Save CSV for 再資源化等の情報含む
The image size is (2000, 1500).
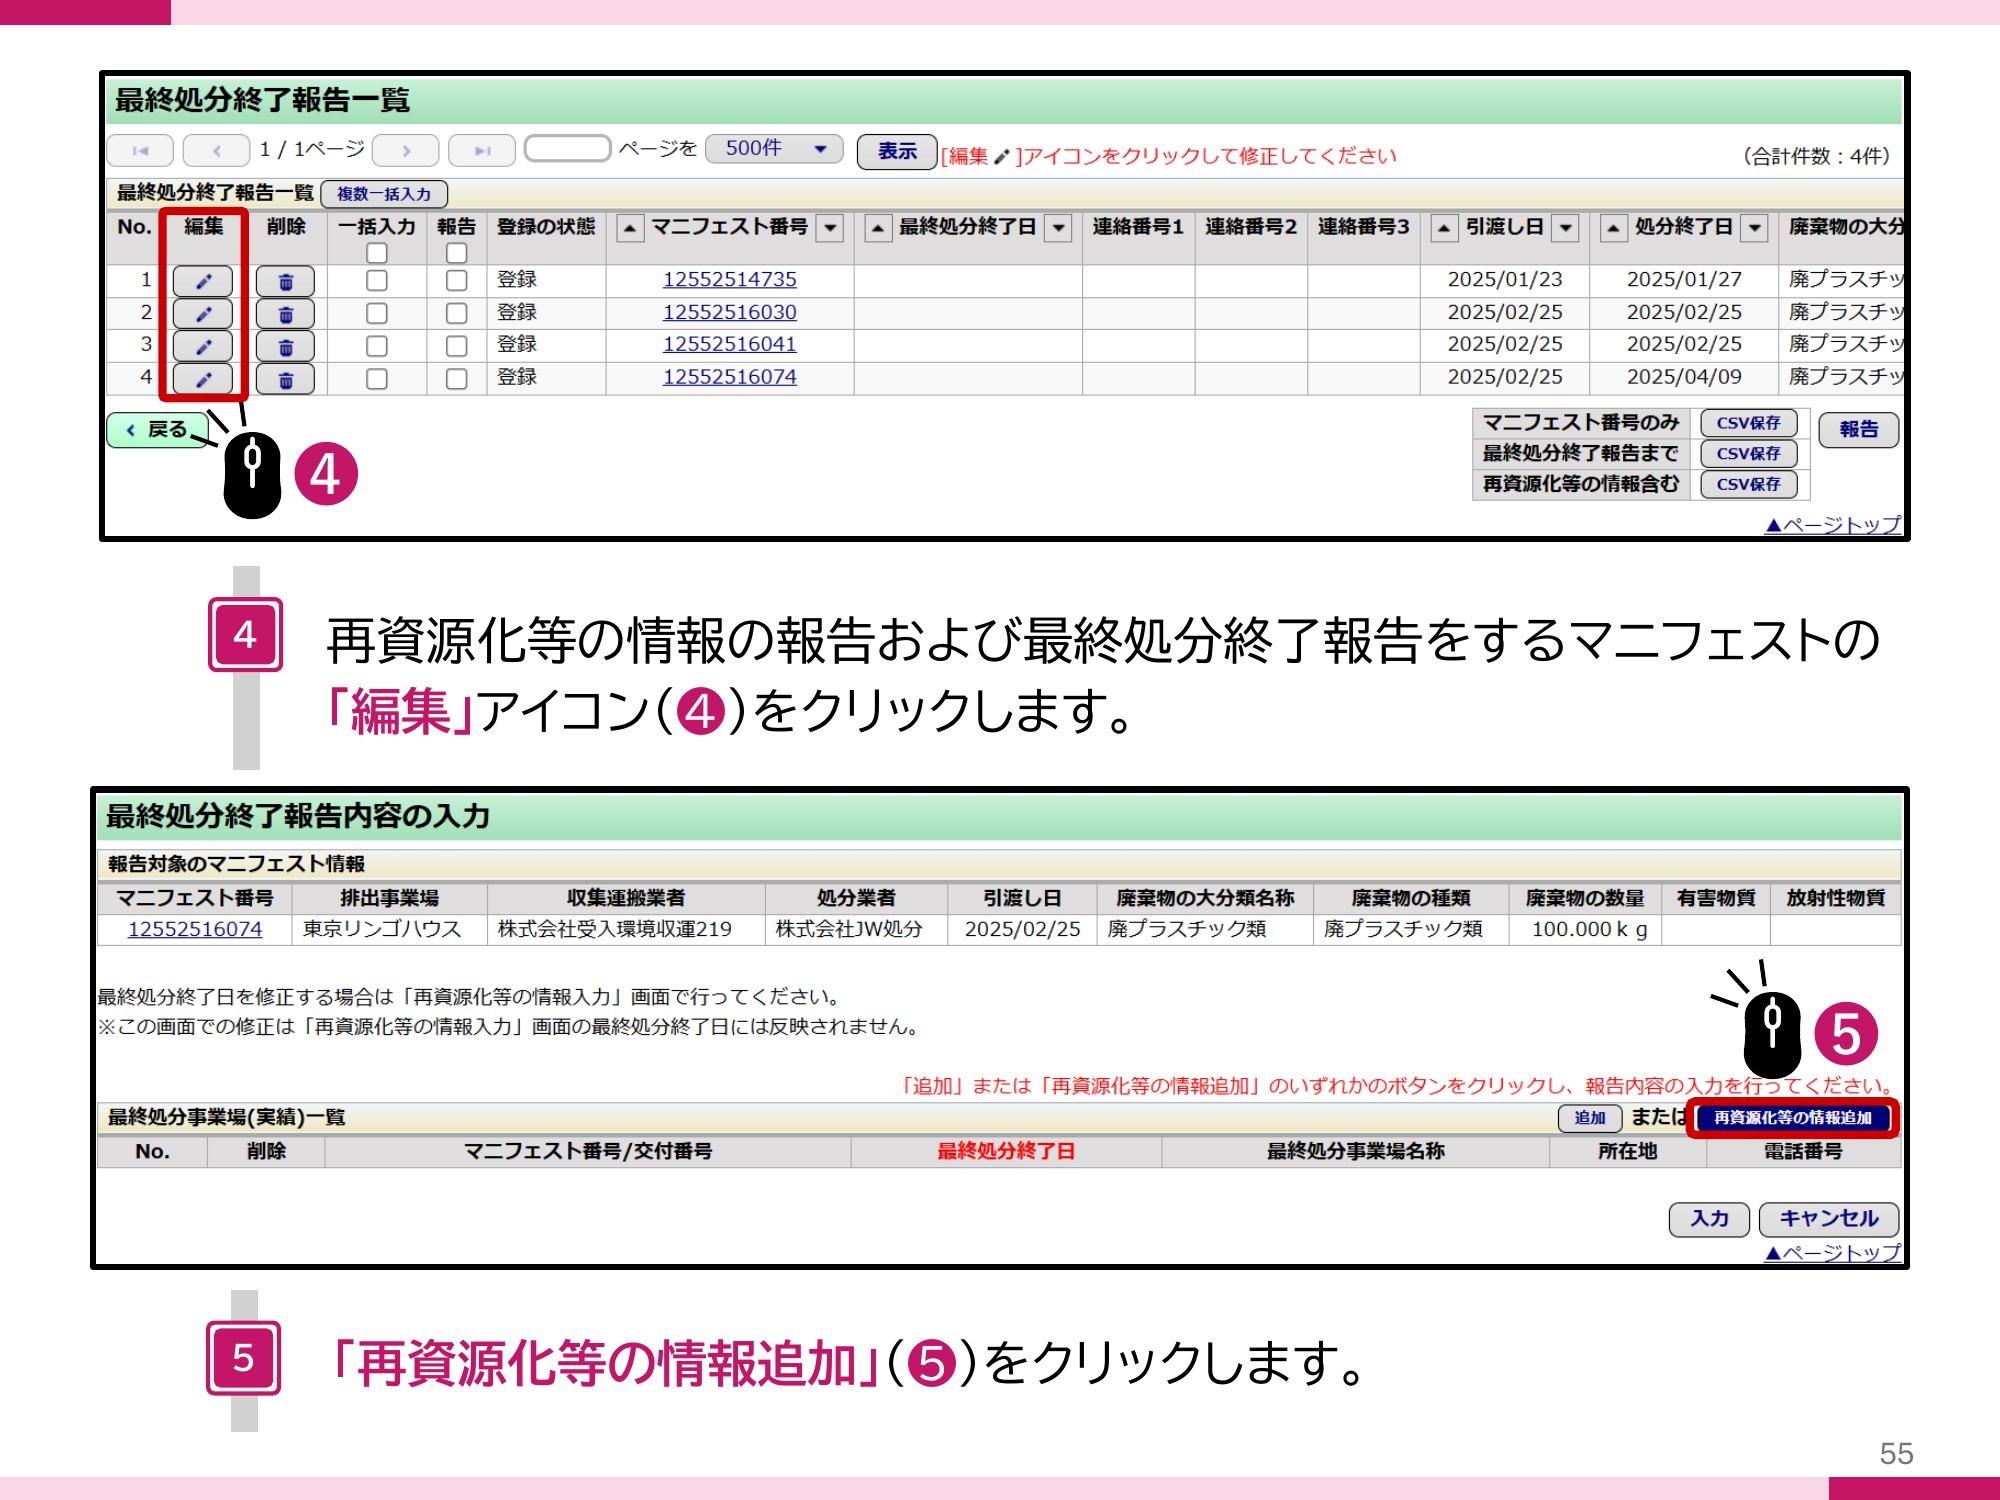[1748, 485]
